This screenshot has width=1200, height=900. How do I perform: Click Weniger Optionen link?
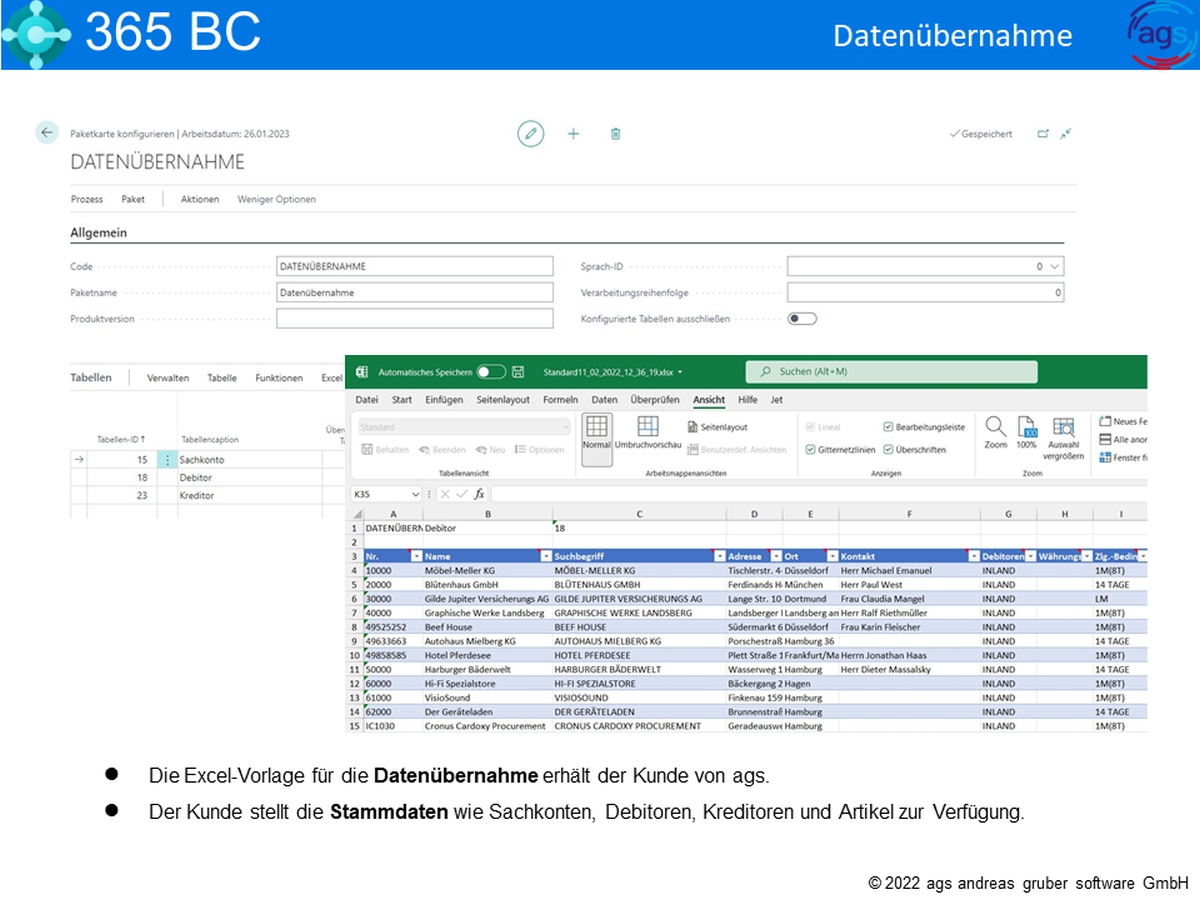pyautogui.click(x=277, y=199)
